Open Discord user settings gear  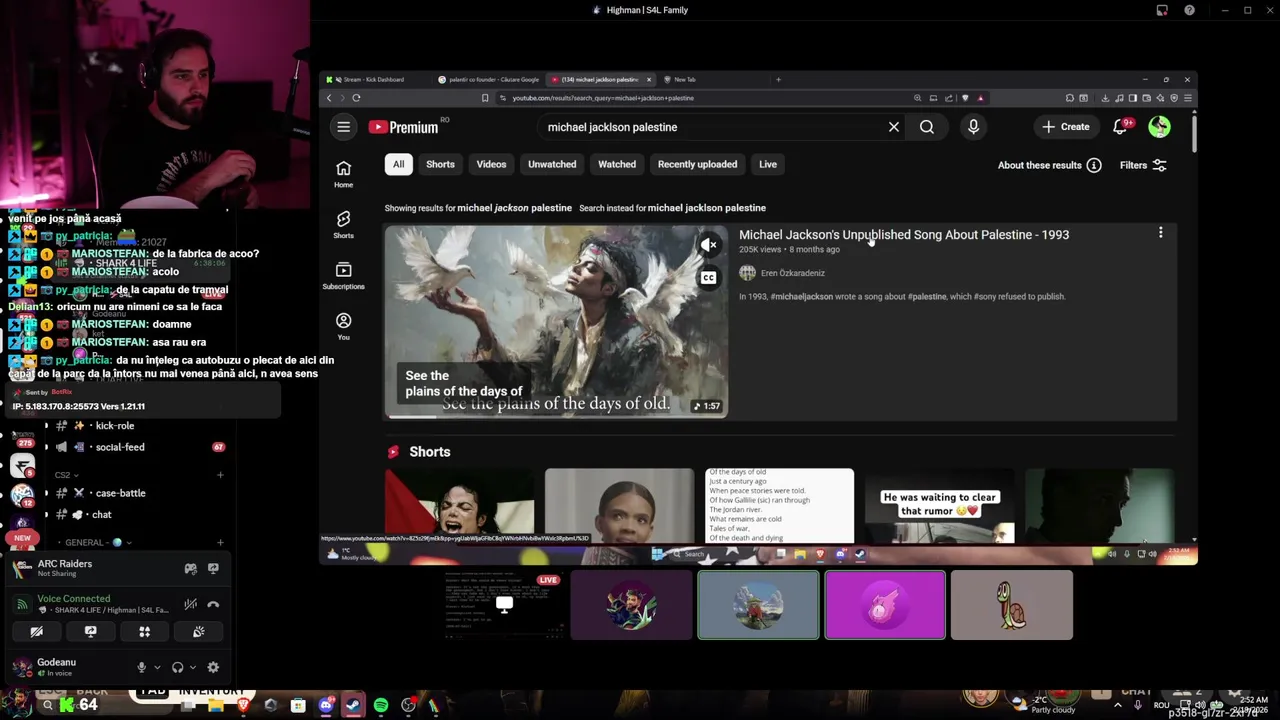tap(213, 667)
